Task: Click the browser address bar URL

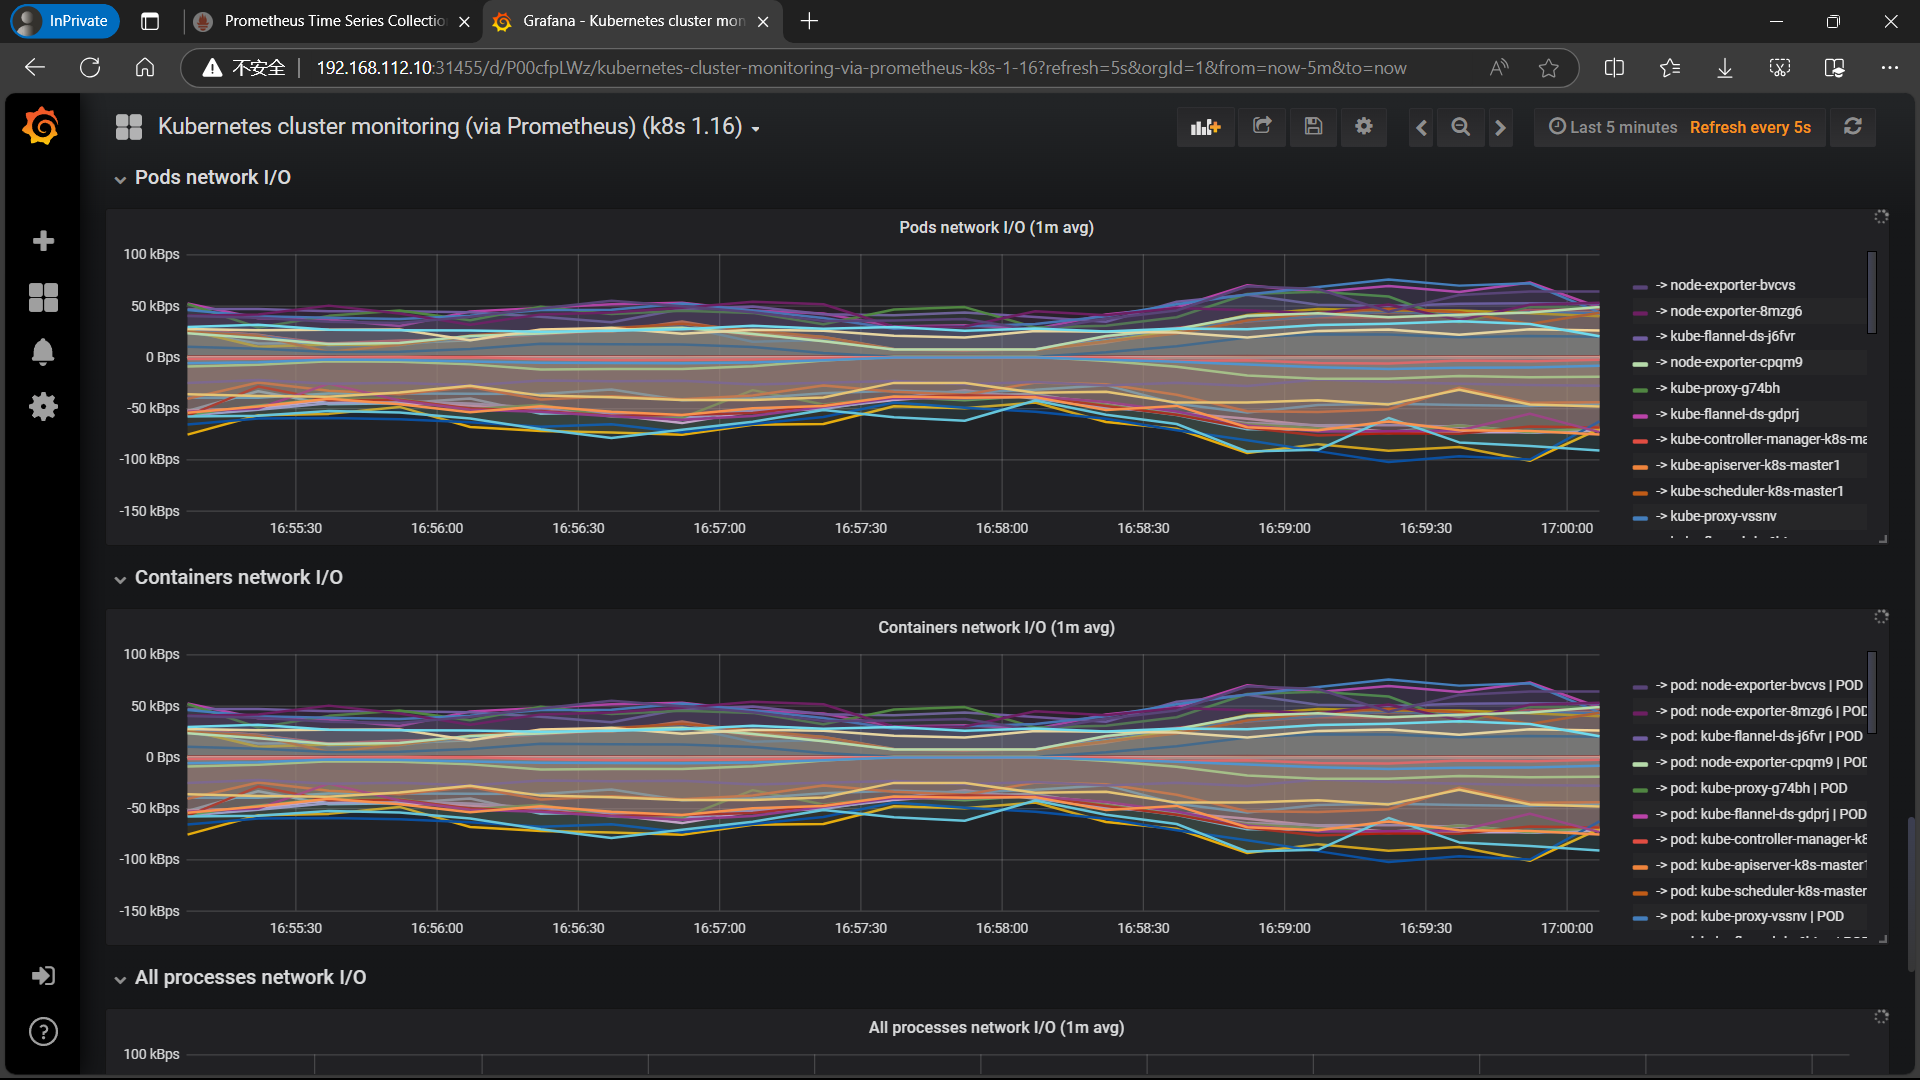Action: pos(860,68)
